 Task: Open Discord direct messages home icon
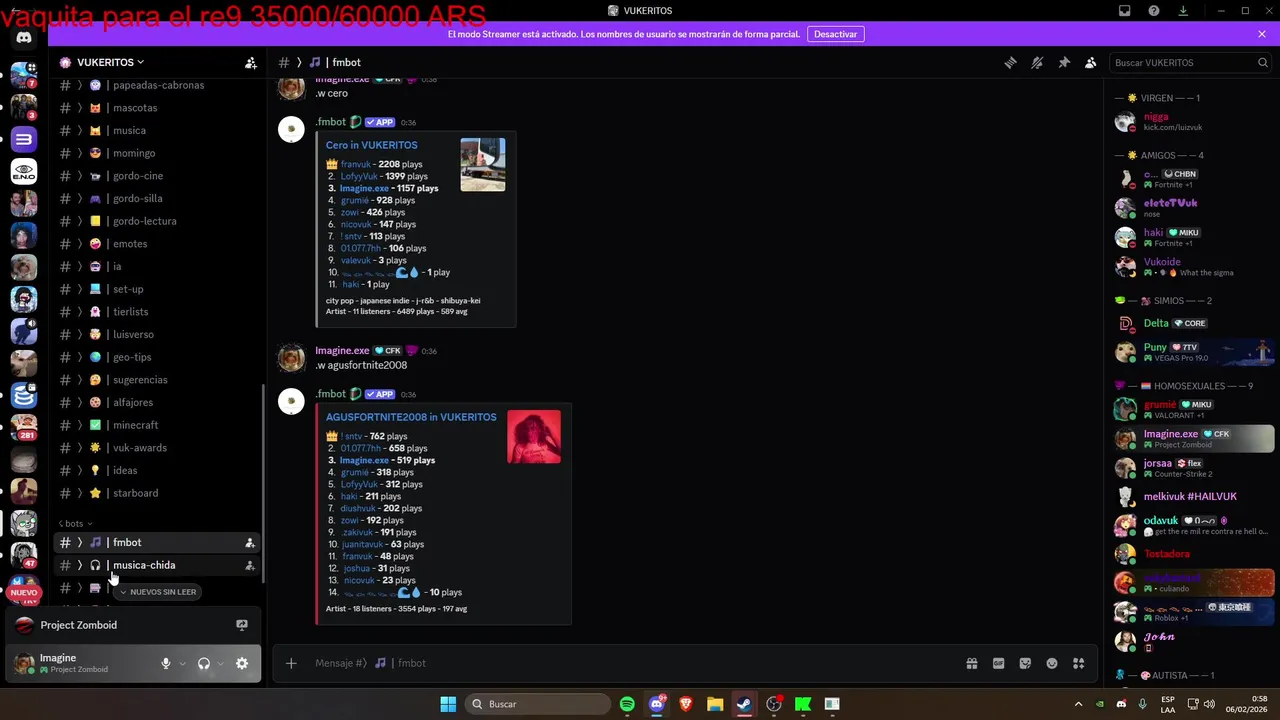tap(24, 38)
